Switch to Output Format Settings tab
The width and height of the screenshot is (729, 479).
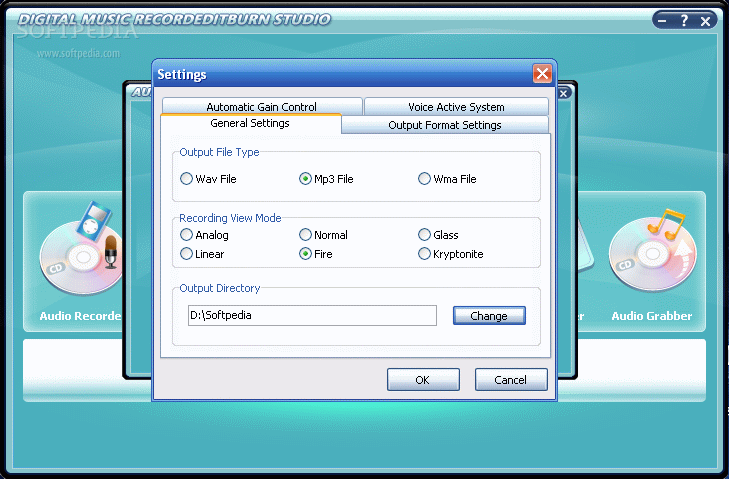[445, 125]
